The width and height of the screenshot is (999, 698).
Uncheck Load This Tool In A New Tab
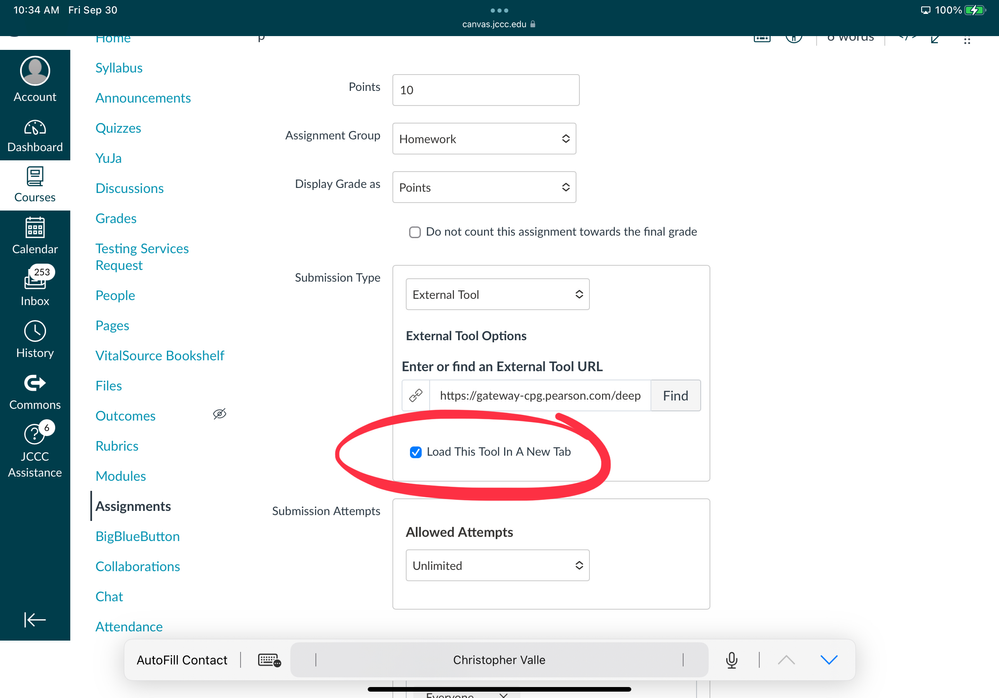click(416, 452)
